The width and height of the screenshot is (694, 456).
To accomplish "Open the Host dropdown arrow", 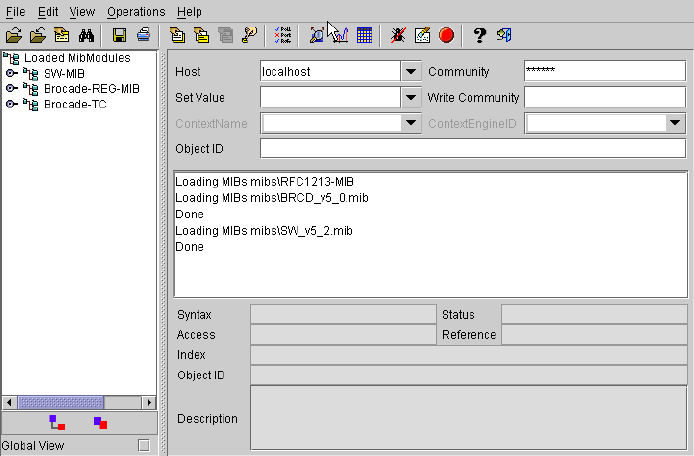I will 411,72.
